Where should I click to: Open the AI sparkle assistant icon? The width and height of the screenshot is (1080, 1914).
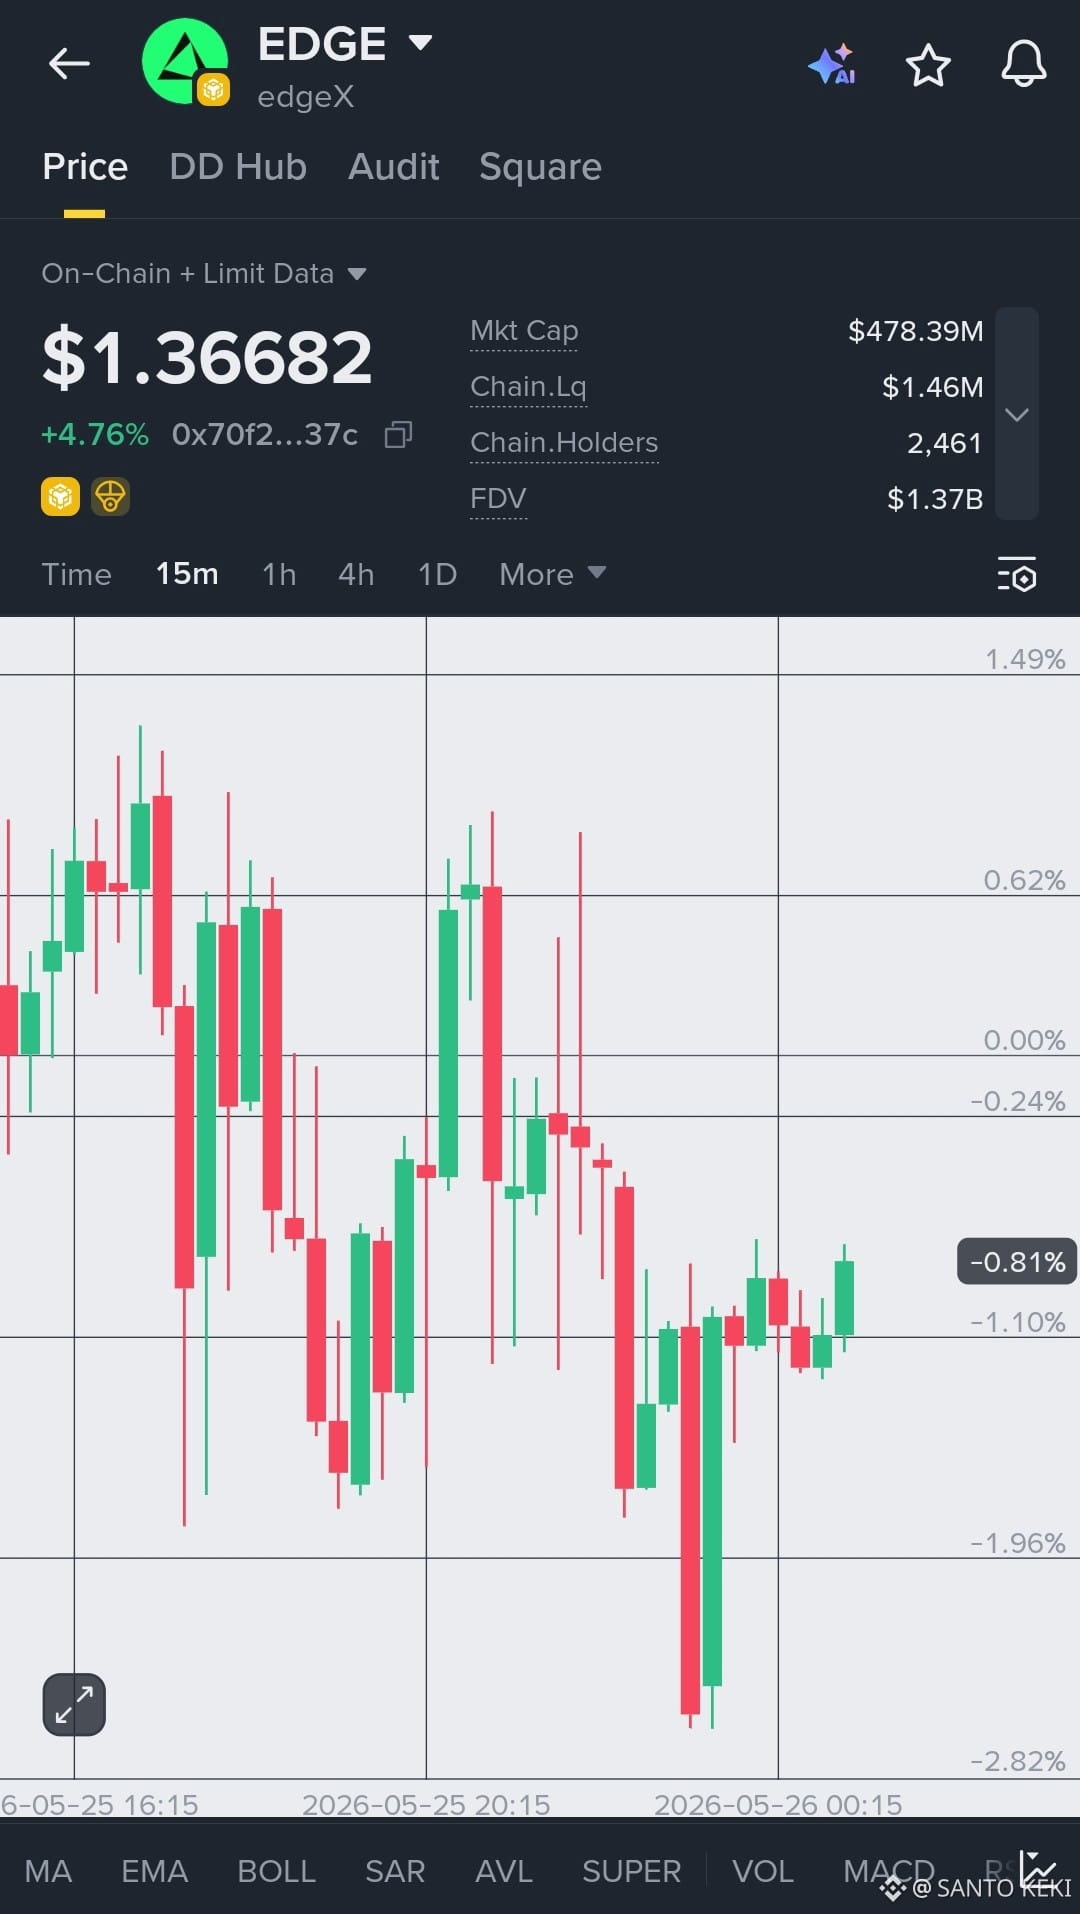(833, 65)
